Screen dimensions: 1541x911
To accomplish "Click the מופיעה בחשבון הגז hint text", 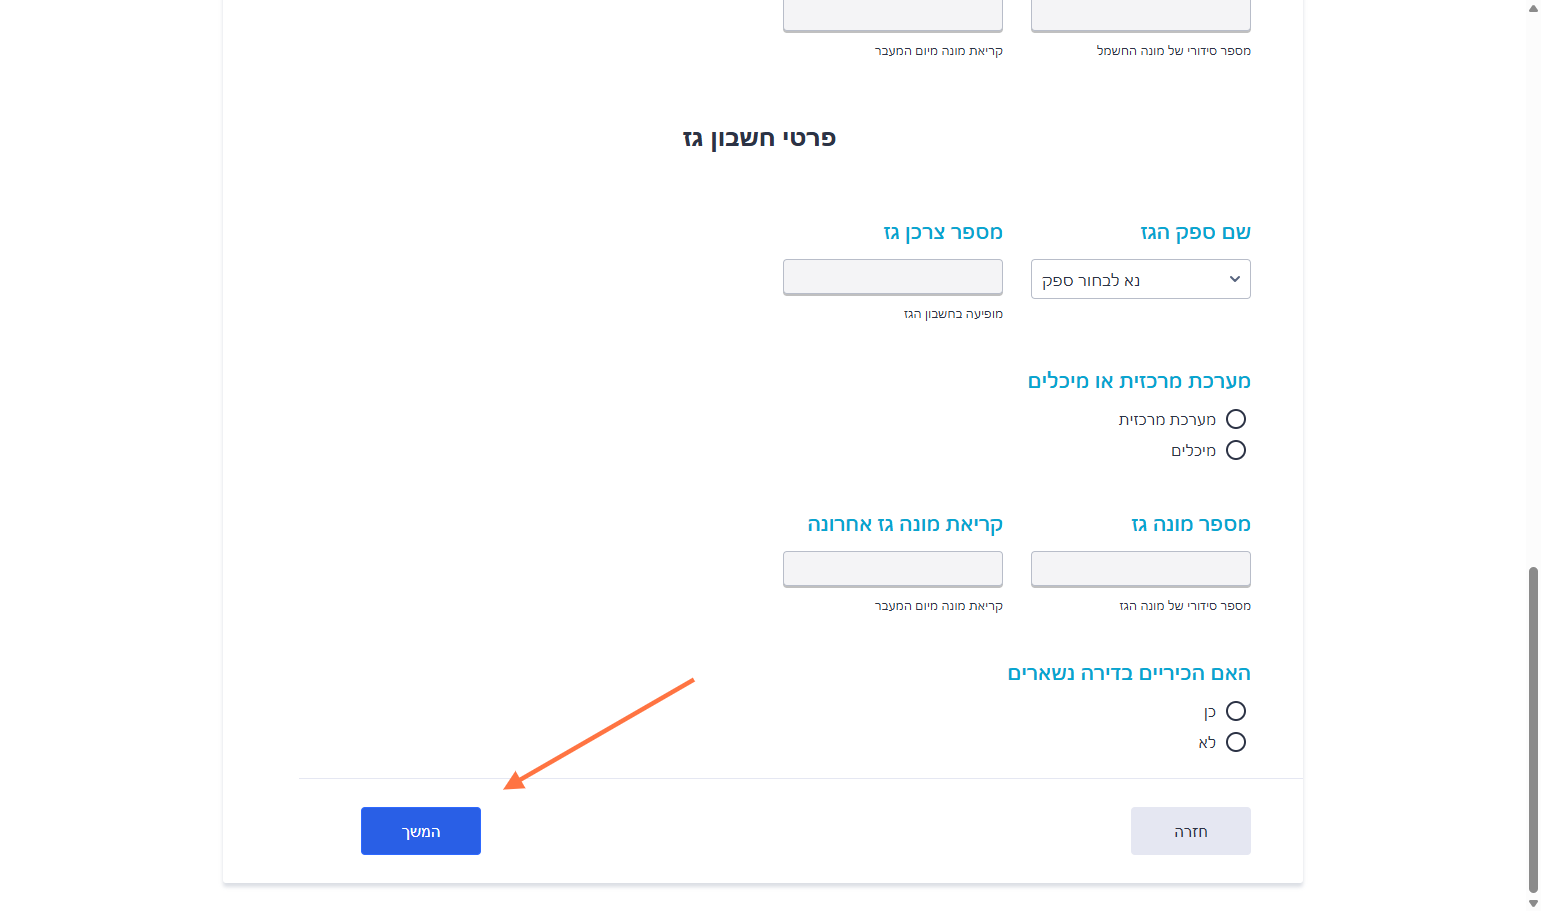I will 953,314.
